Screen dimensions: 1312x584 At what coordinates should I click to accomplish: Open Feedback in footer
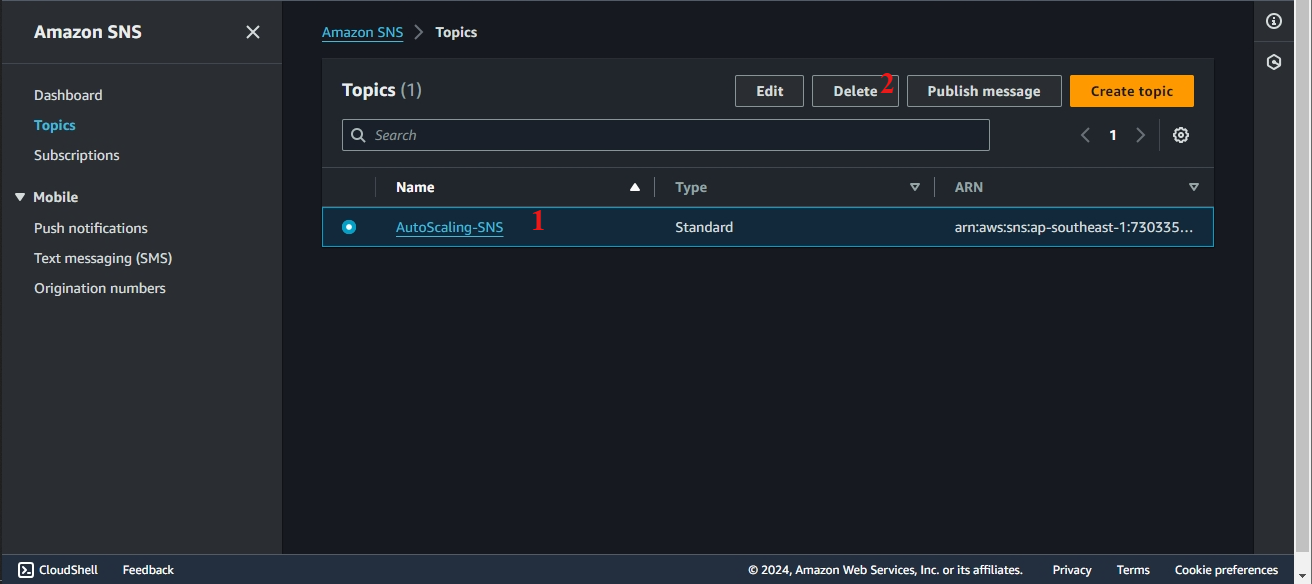148,570
